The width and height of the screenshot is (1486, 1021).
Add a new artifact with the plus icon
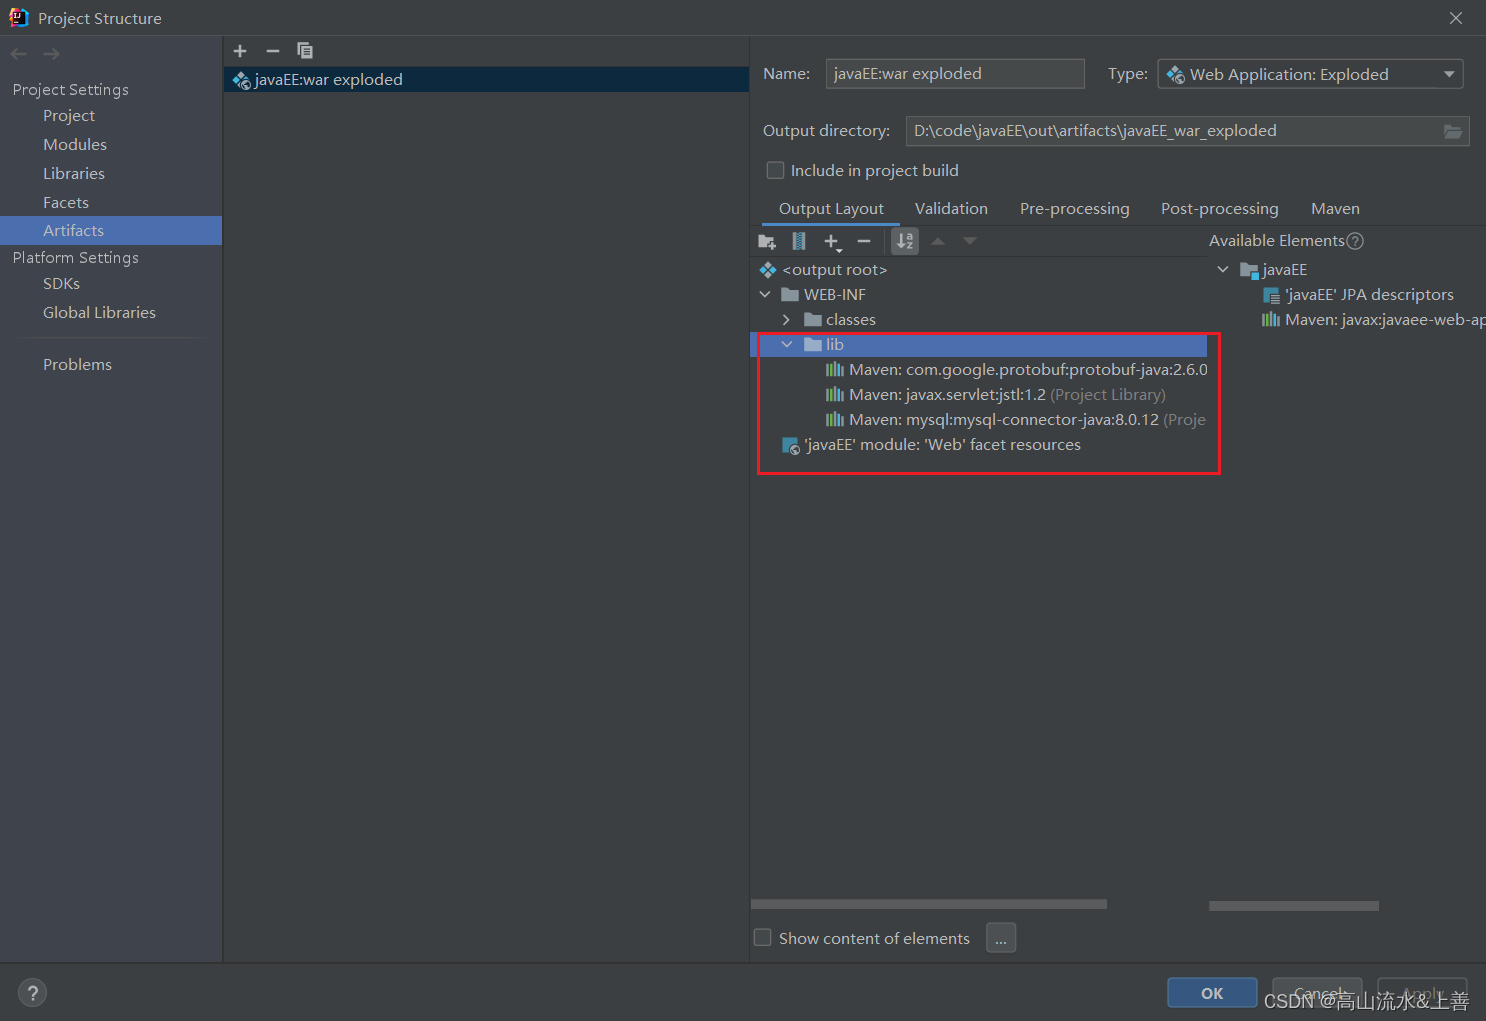240,51
